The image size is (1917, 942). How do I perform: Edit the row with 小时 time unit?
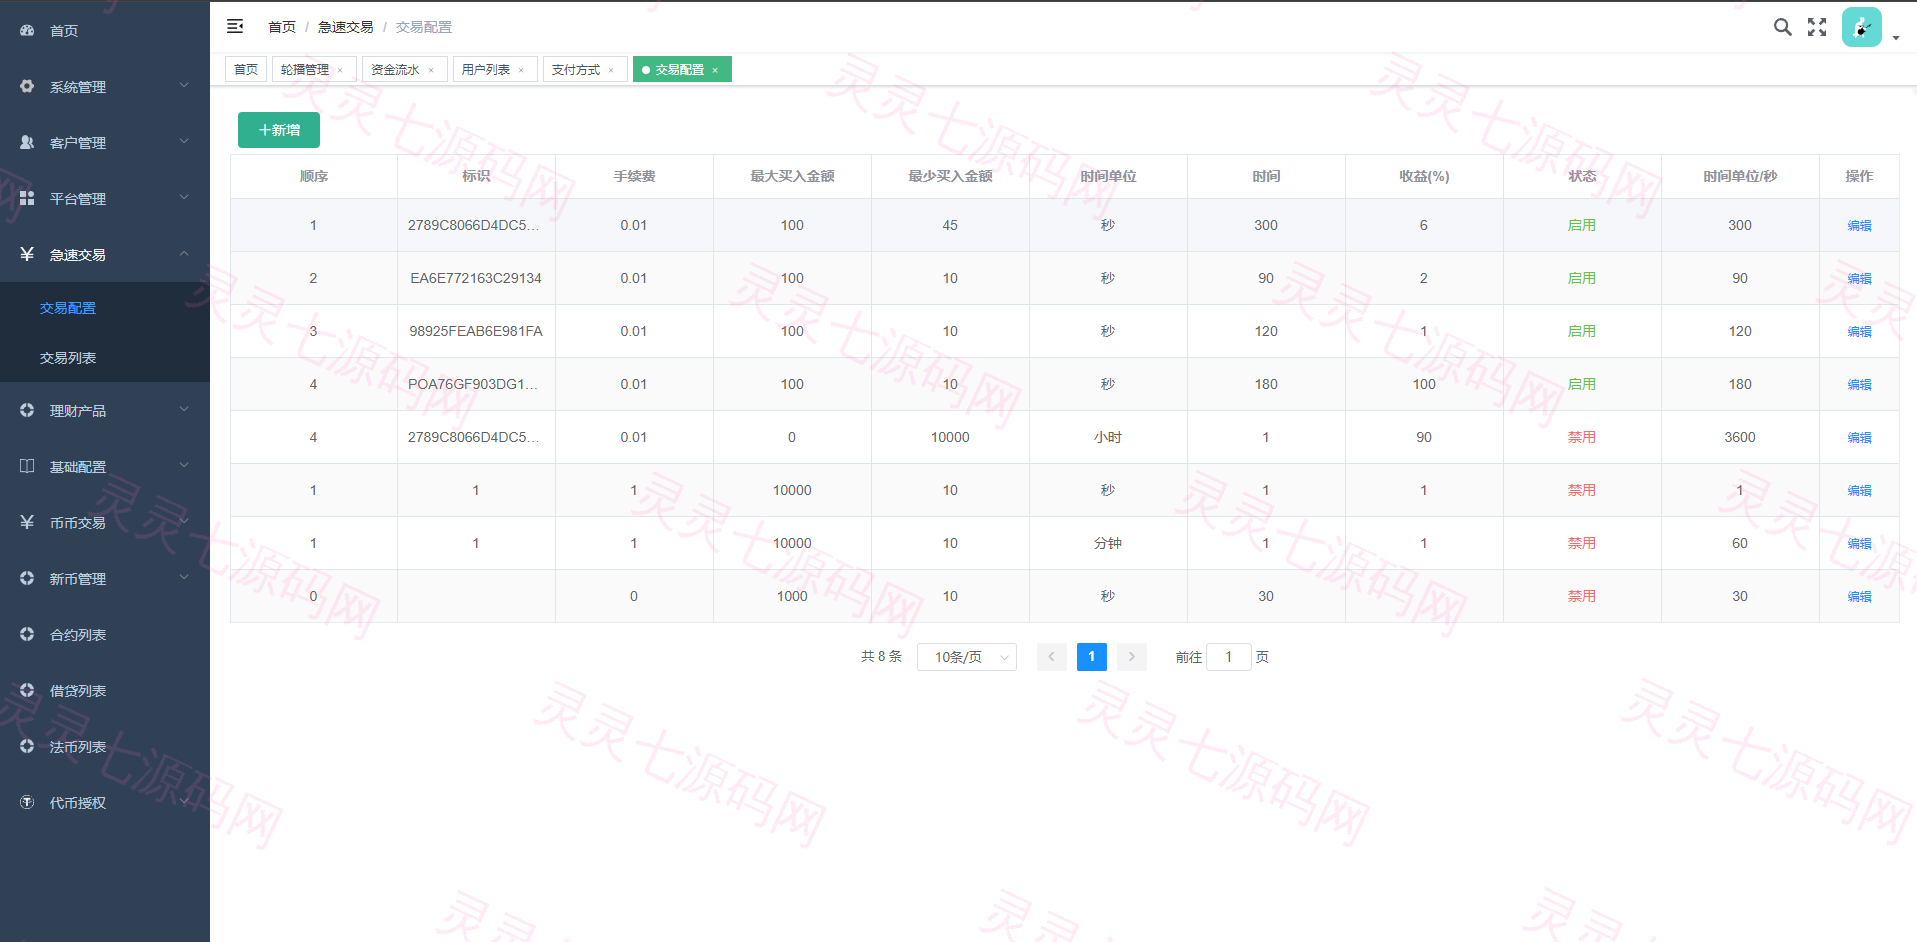(x=1859, y=438)
